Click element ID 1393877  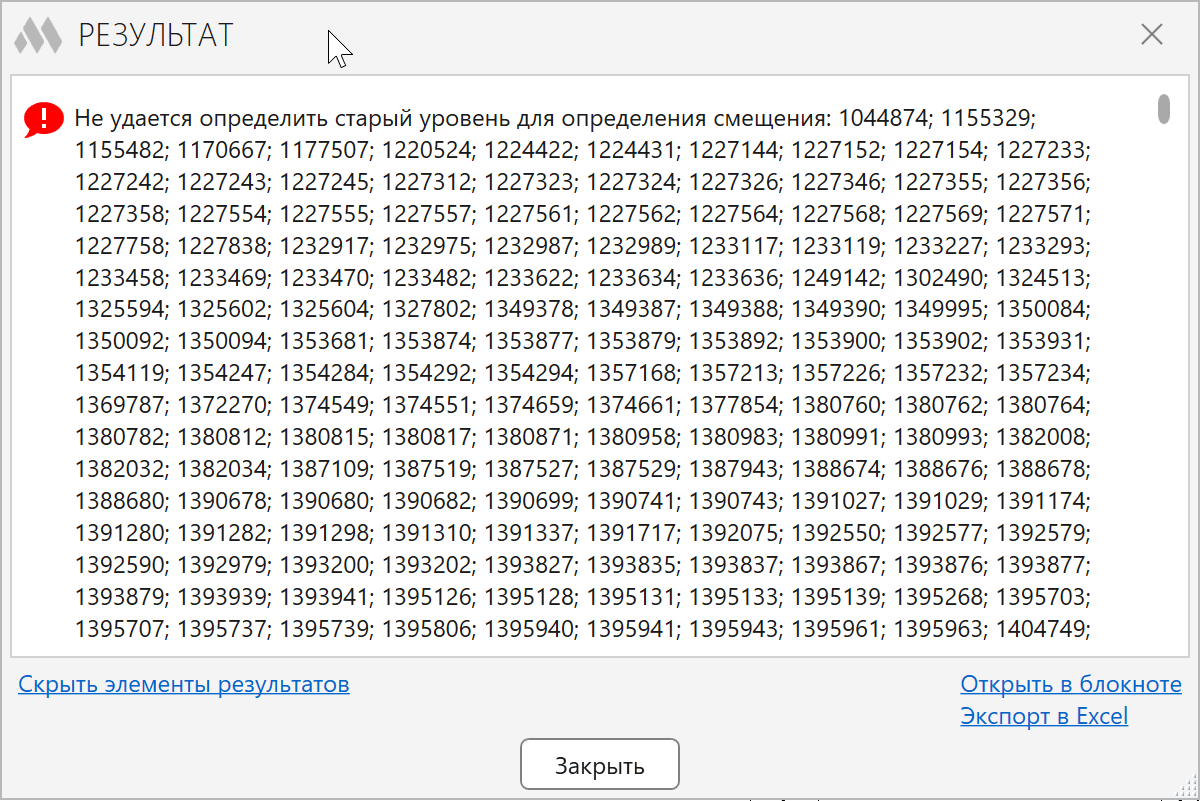coord(1040,566)
